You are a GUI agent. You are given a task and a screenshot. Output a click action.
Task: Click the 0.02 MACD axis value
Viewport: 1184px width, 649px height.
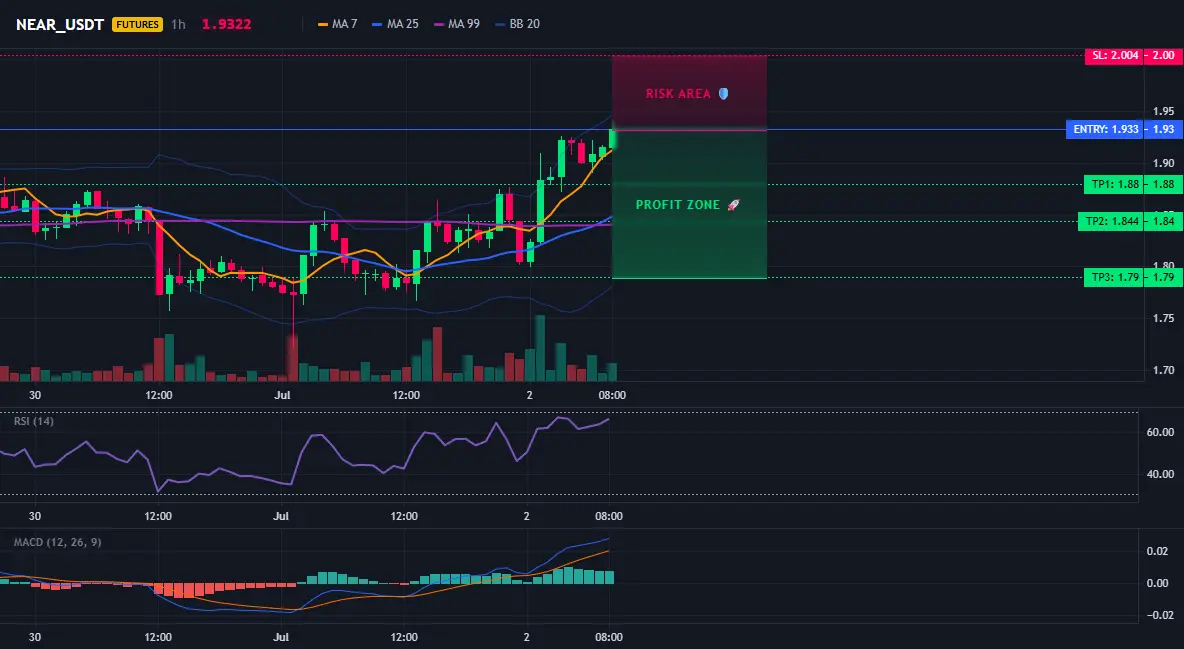coord(1158,552)
